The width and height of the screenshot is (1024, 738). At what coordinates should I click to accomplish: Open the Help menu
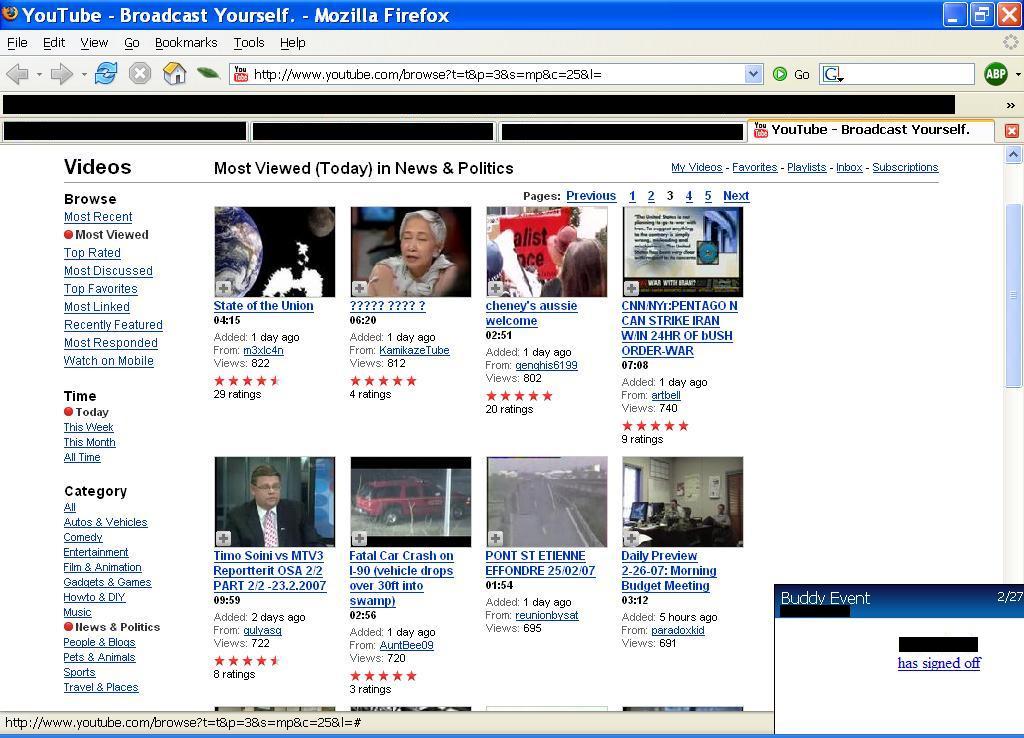tap(293, 42)
